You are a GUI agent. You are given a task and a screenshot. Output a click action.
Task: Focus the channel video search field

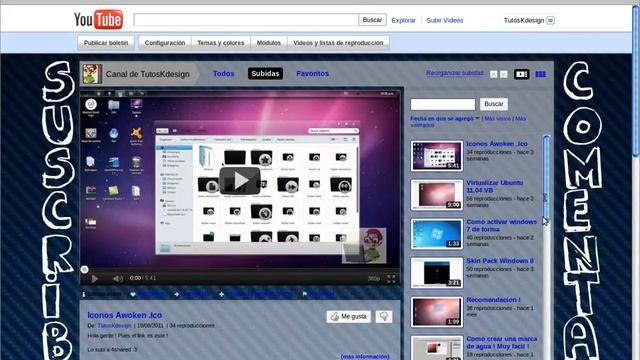(443, 104)
